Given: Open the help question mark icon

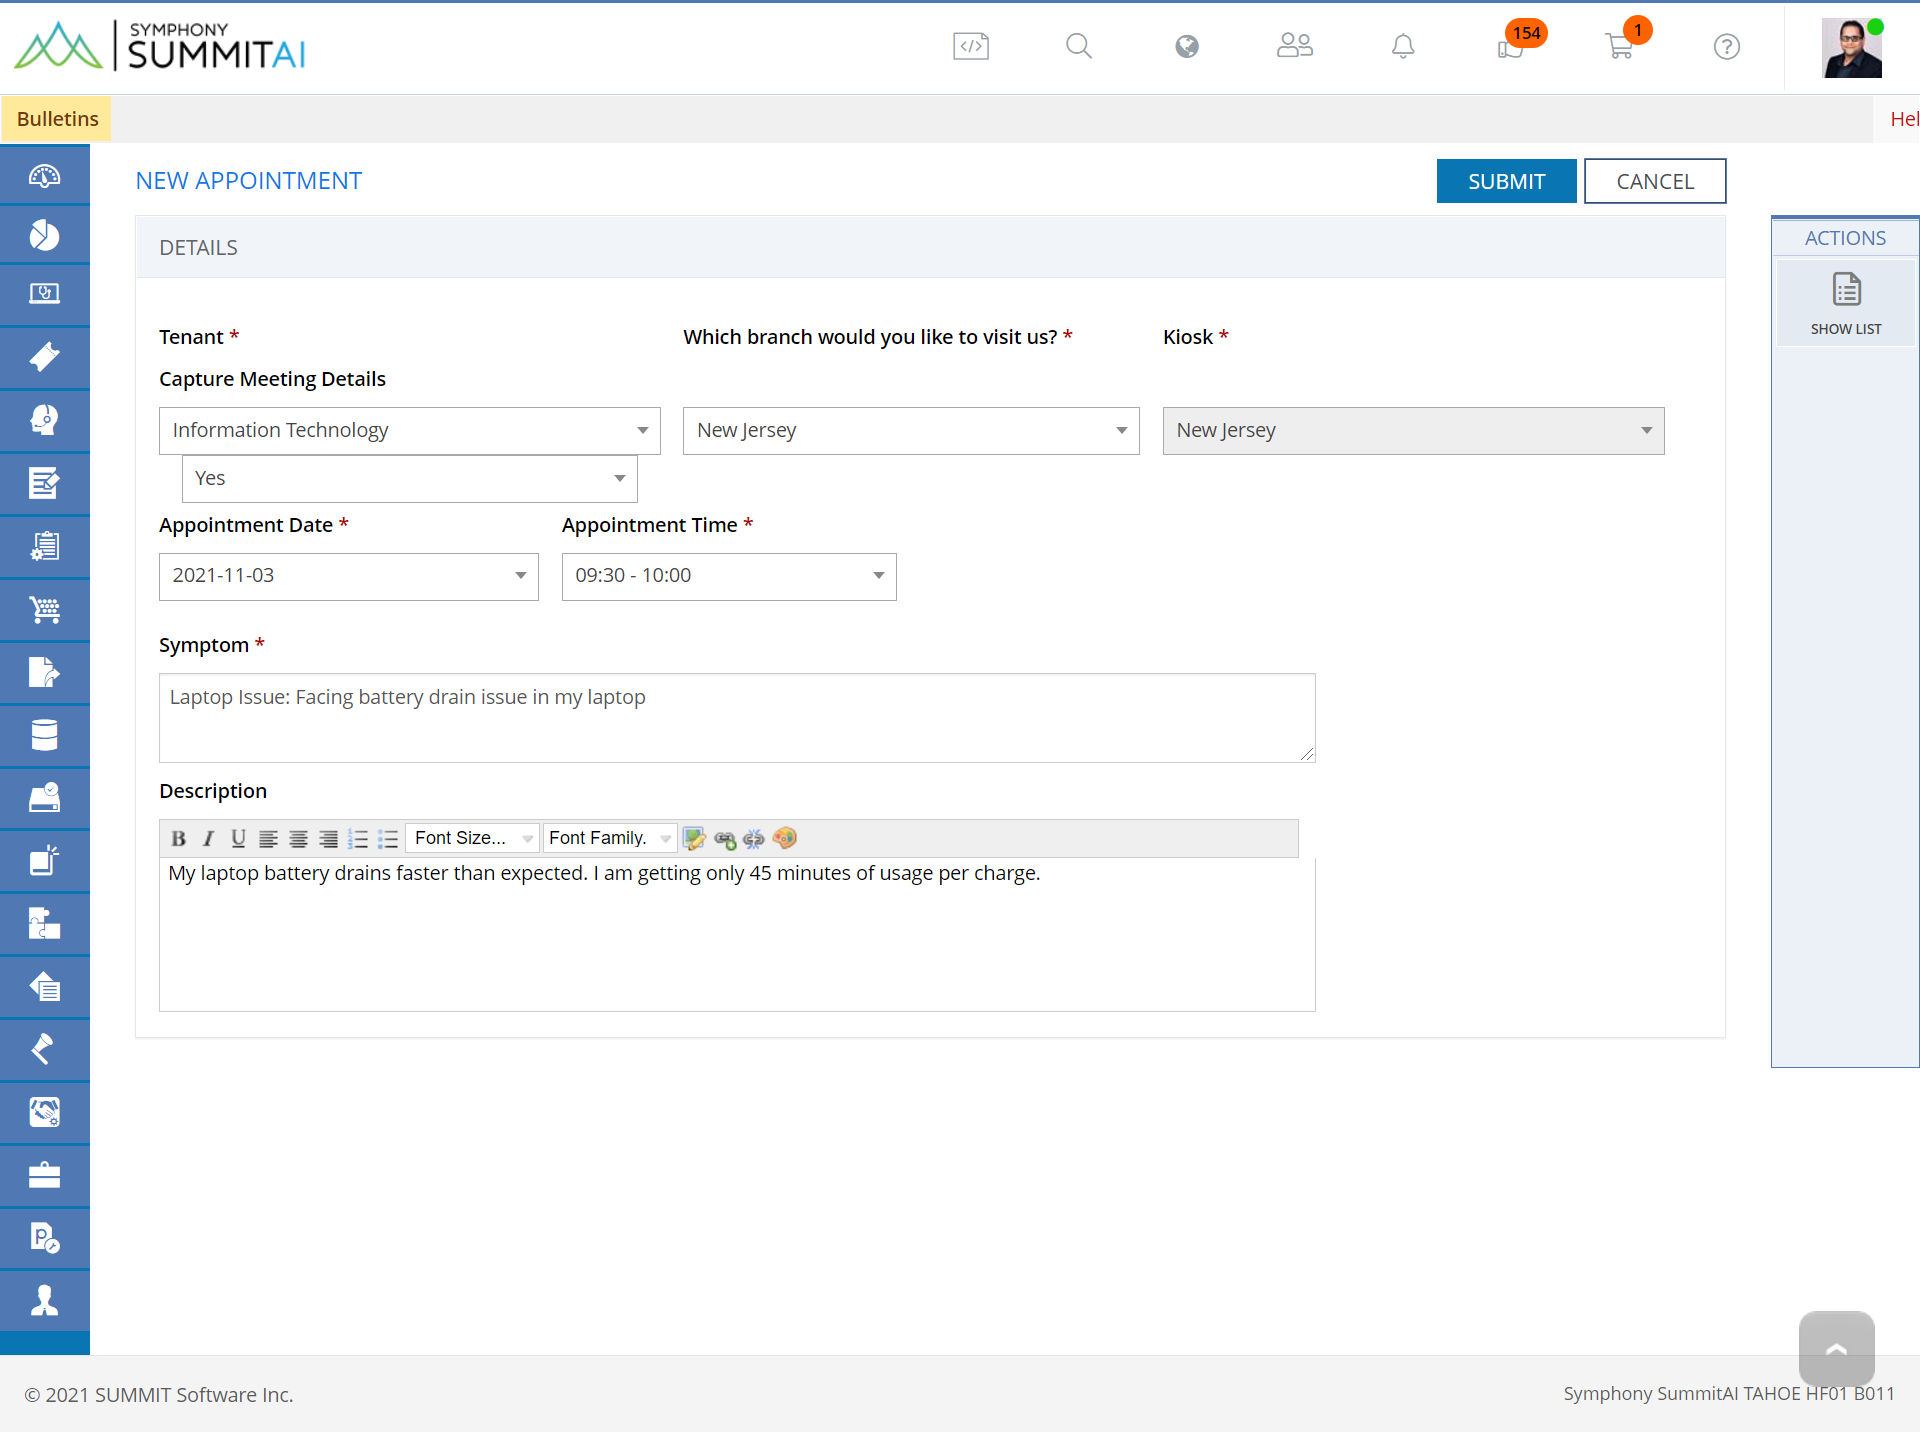Looking at the screenshot, I should (x=1726, y=46).
